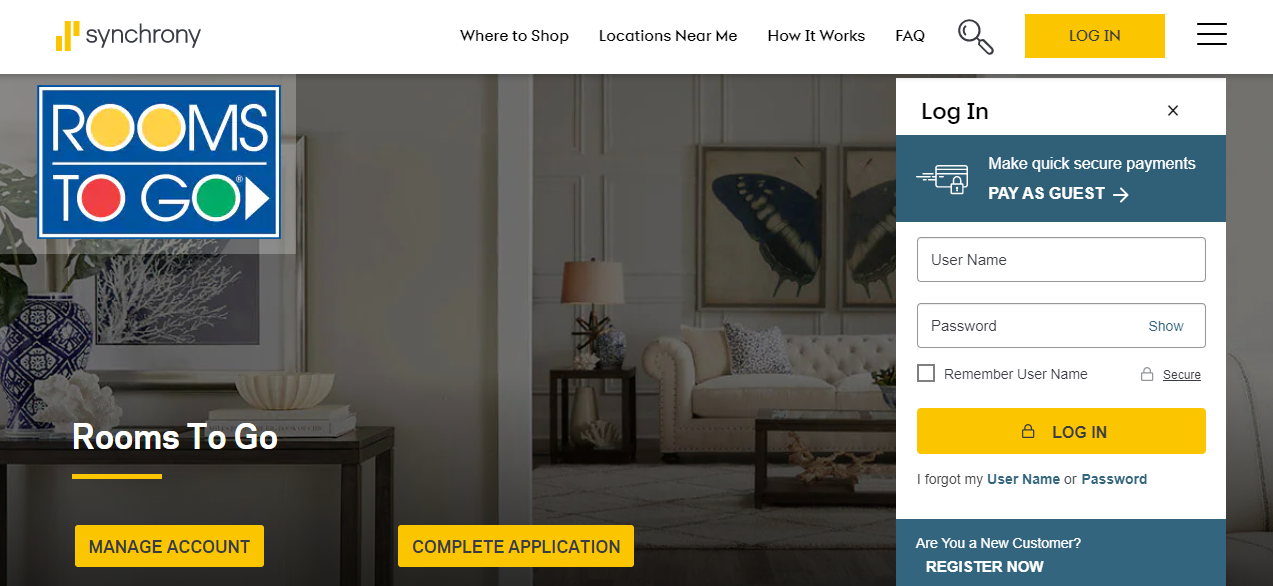
Task: Open the FAQ navigation link
Action: click(910, 36)
